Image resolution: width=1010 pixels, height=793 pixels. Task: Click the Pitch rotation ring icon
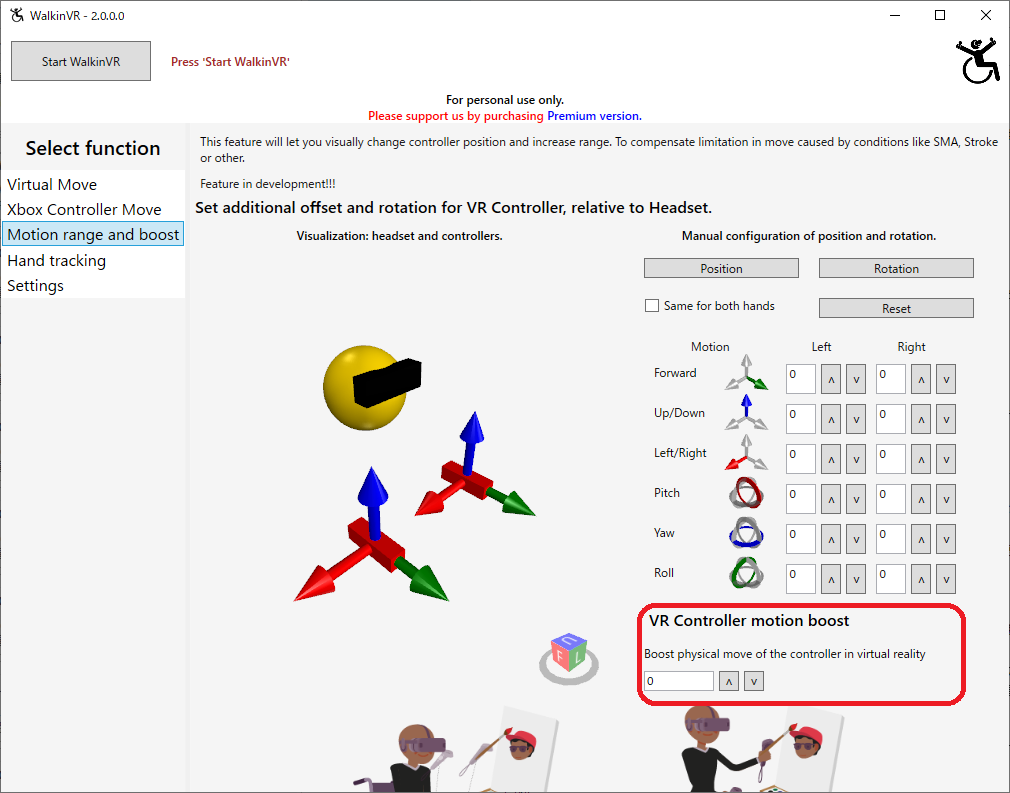(x=746, y=493)
